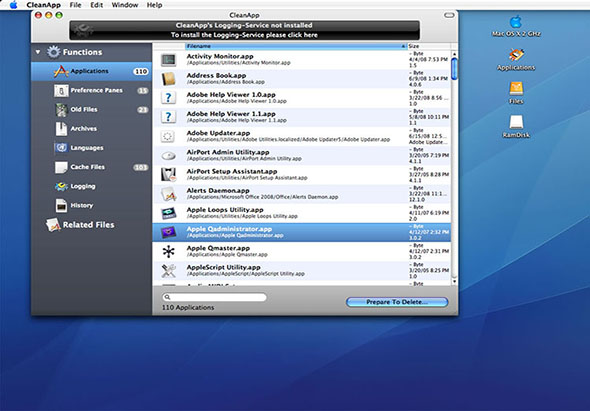
Task: Click '110 Applications' status text
Action: pos(188,307)
